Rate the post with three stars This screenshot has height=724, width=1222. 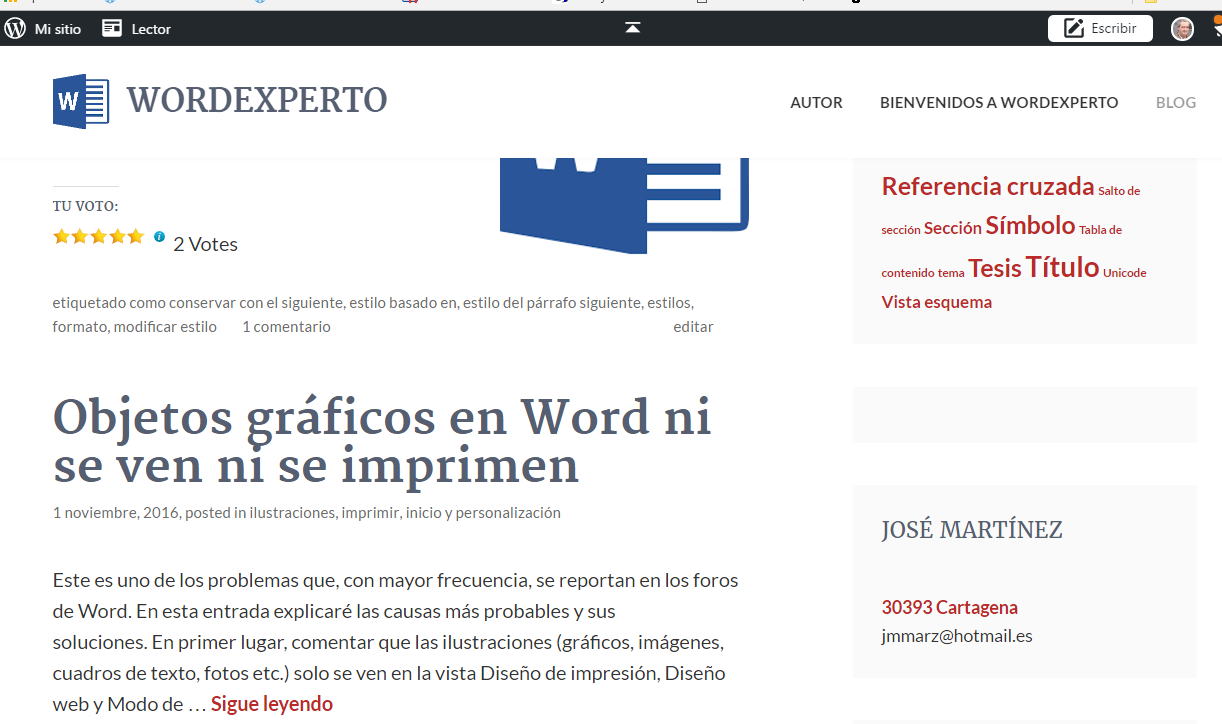pyautogui.click(x=98, y=237)
